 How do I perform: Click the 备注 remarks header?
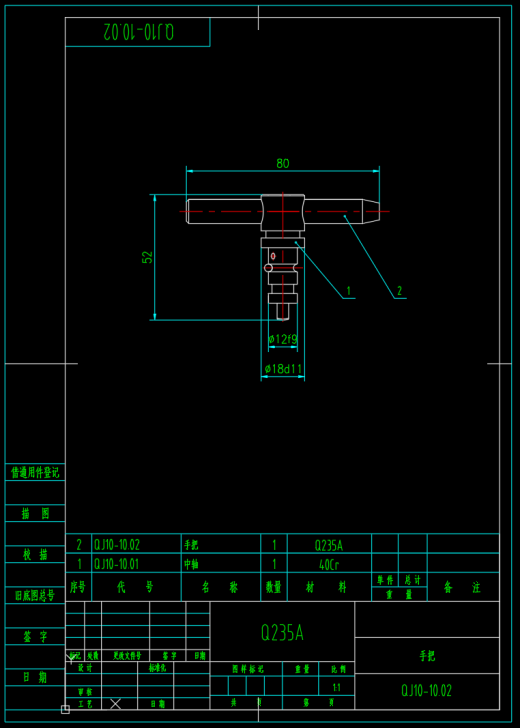click(x=463, y=587)
